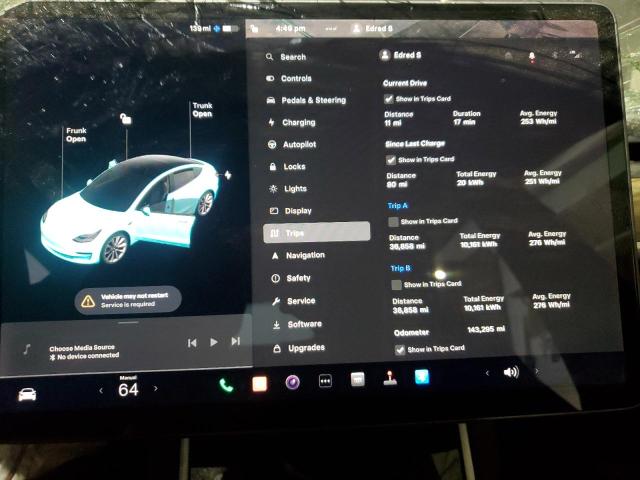640x480 pixels.
Task: Play the media track
Action: 213,342
